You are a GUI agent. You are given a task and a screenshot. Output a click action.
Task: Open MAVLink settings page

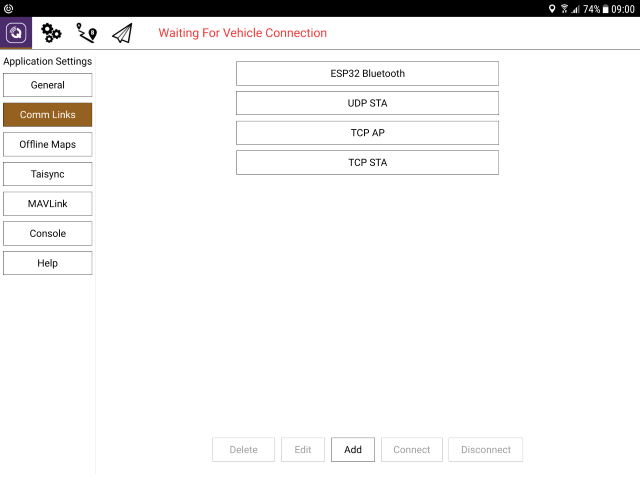click(x=48, y=204)
